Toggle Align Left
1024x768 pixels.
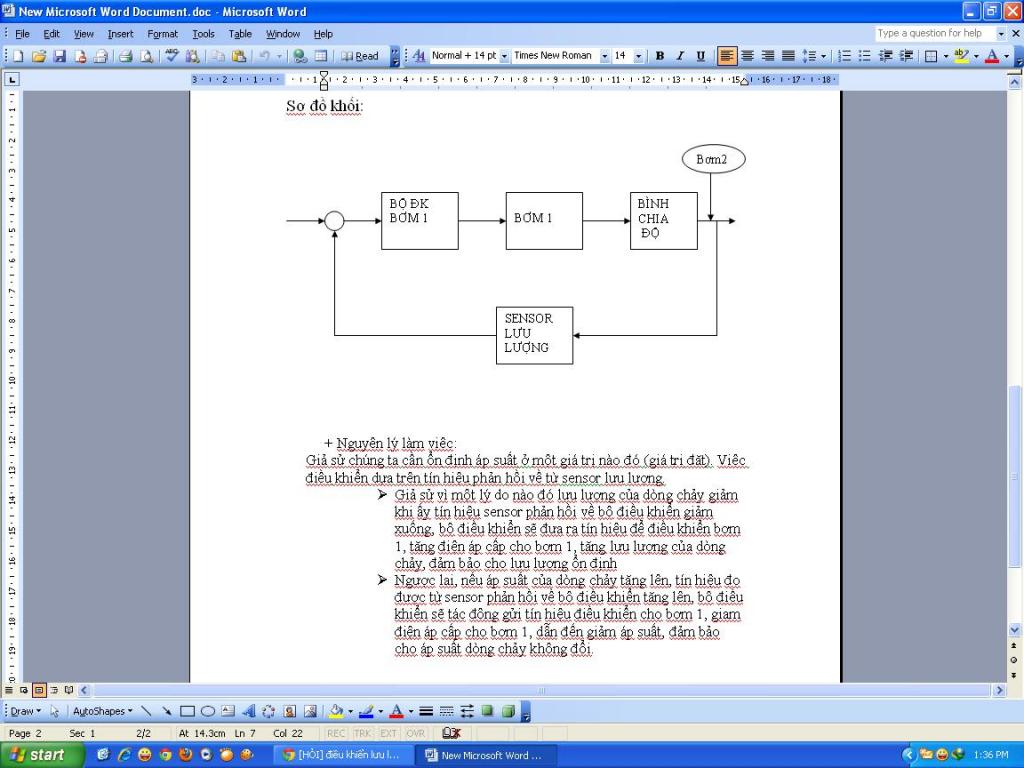[x=726, y=56]
